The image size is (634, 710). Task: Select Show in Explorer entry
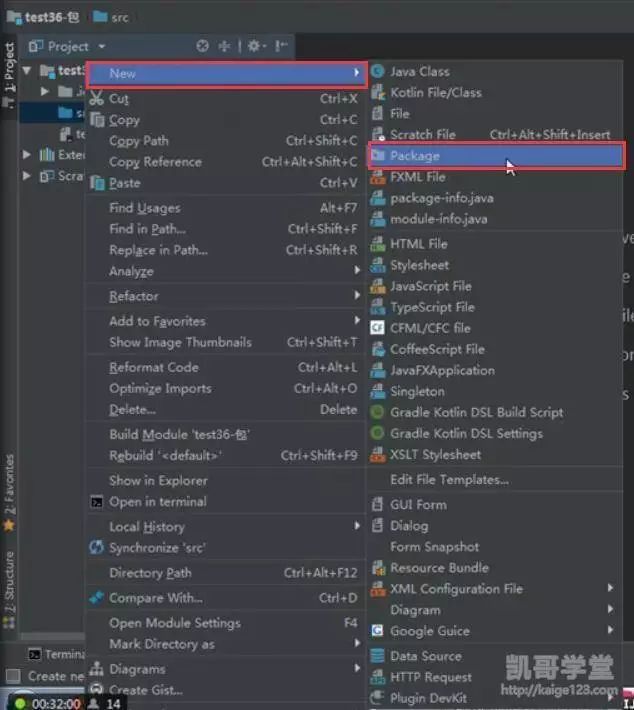[226, 480]
